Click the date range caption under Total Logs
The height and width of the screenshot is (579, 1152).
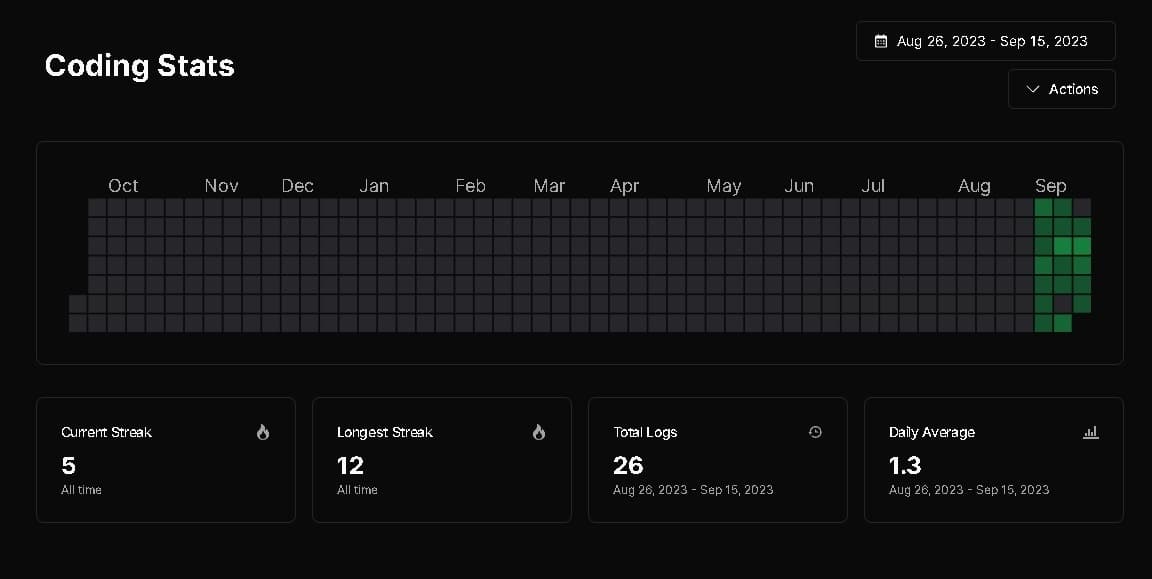pos(693,490)
